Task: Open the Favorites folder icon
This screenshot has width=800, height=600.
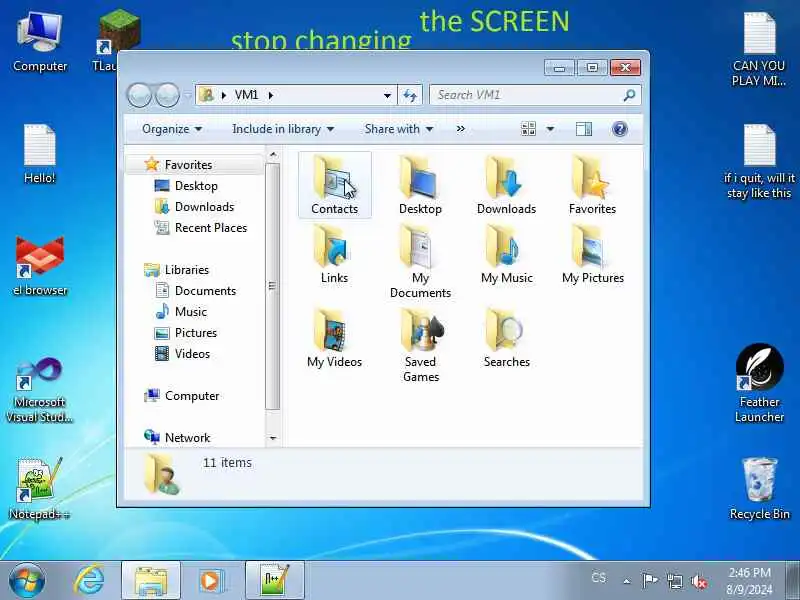Action: tap(592, 185)
